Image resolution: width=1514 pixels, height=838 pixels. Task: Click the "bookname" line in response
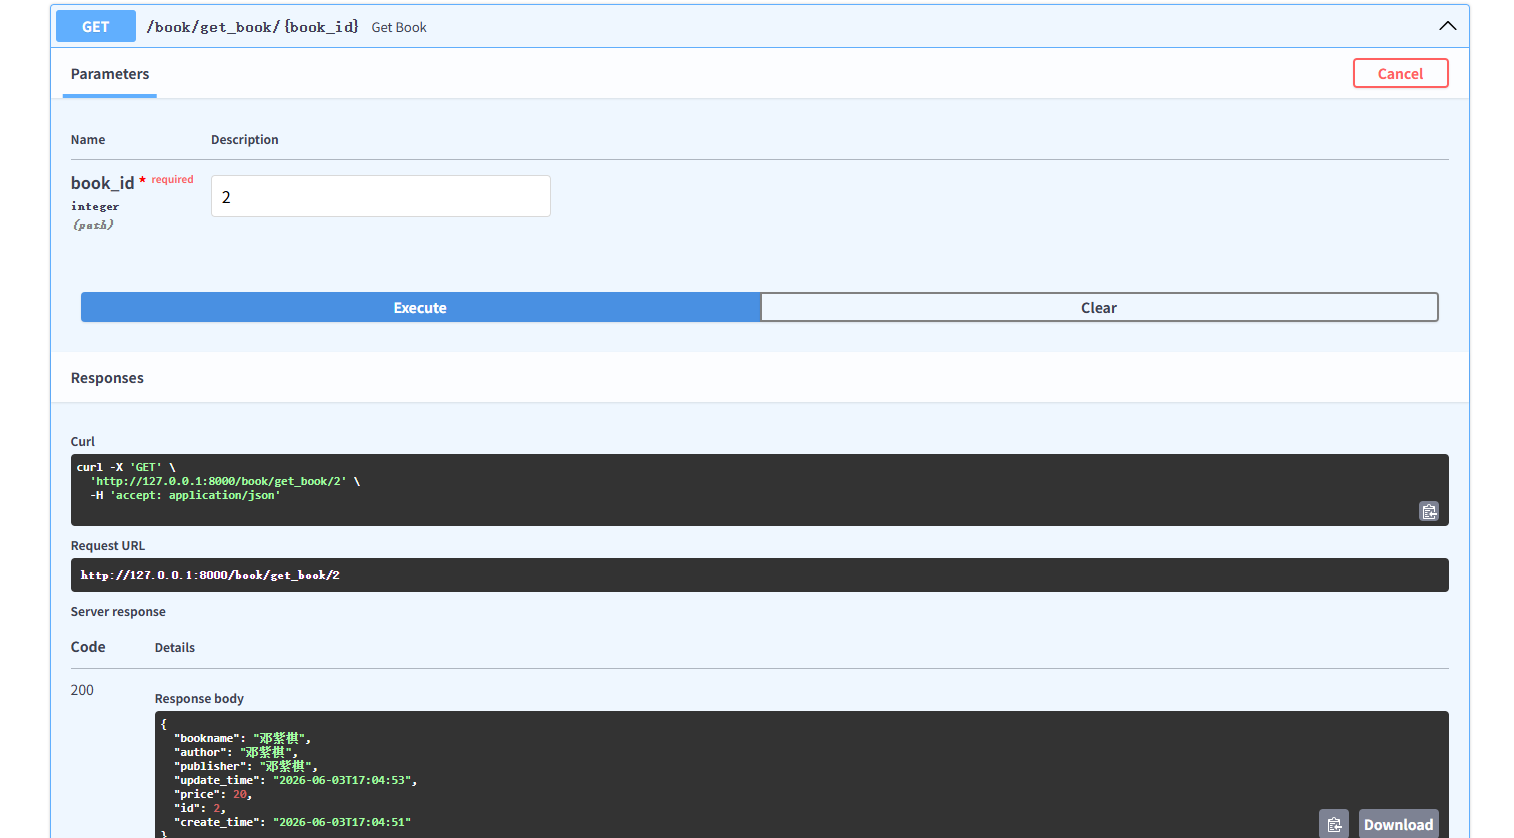(243, 738)
